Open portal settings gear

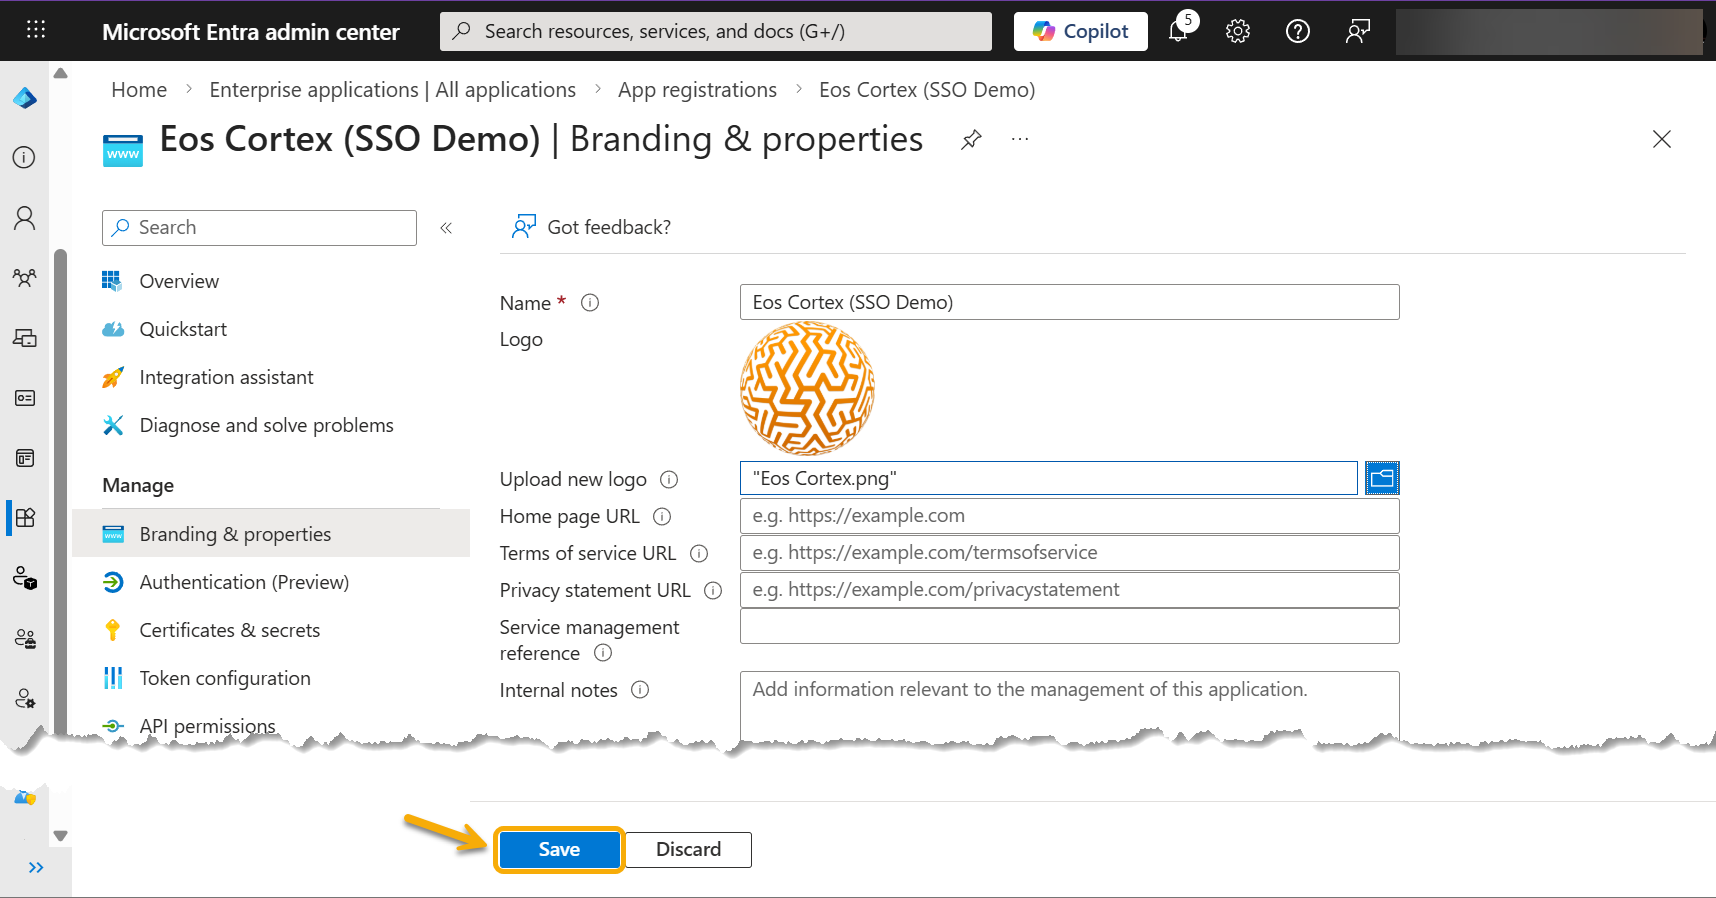pyautogui.click(x=1238, y=31)
